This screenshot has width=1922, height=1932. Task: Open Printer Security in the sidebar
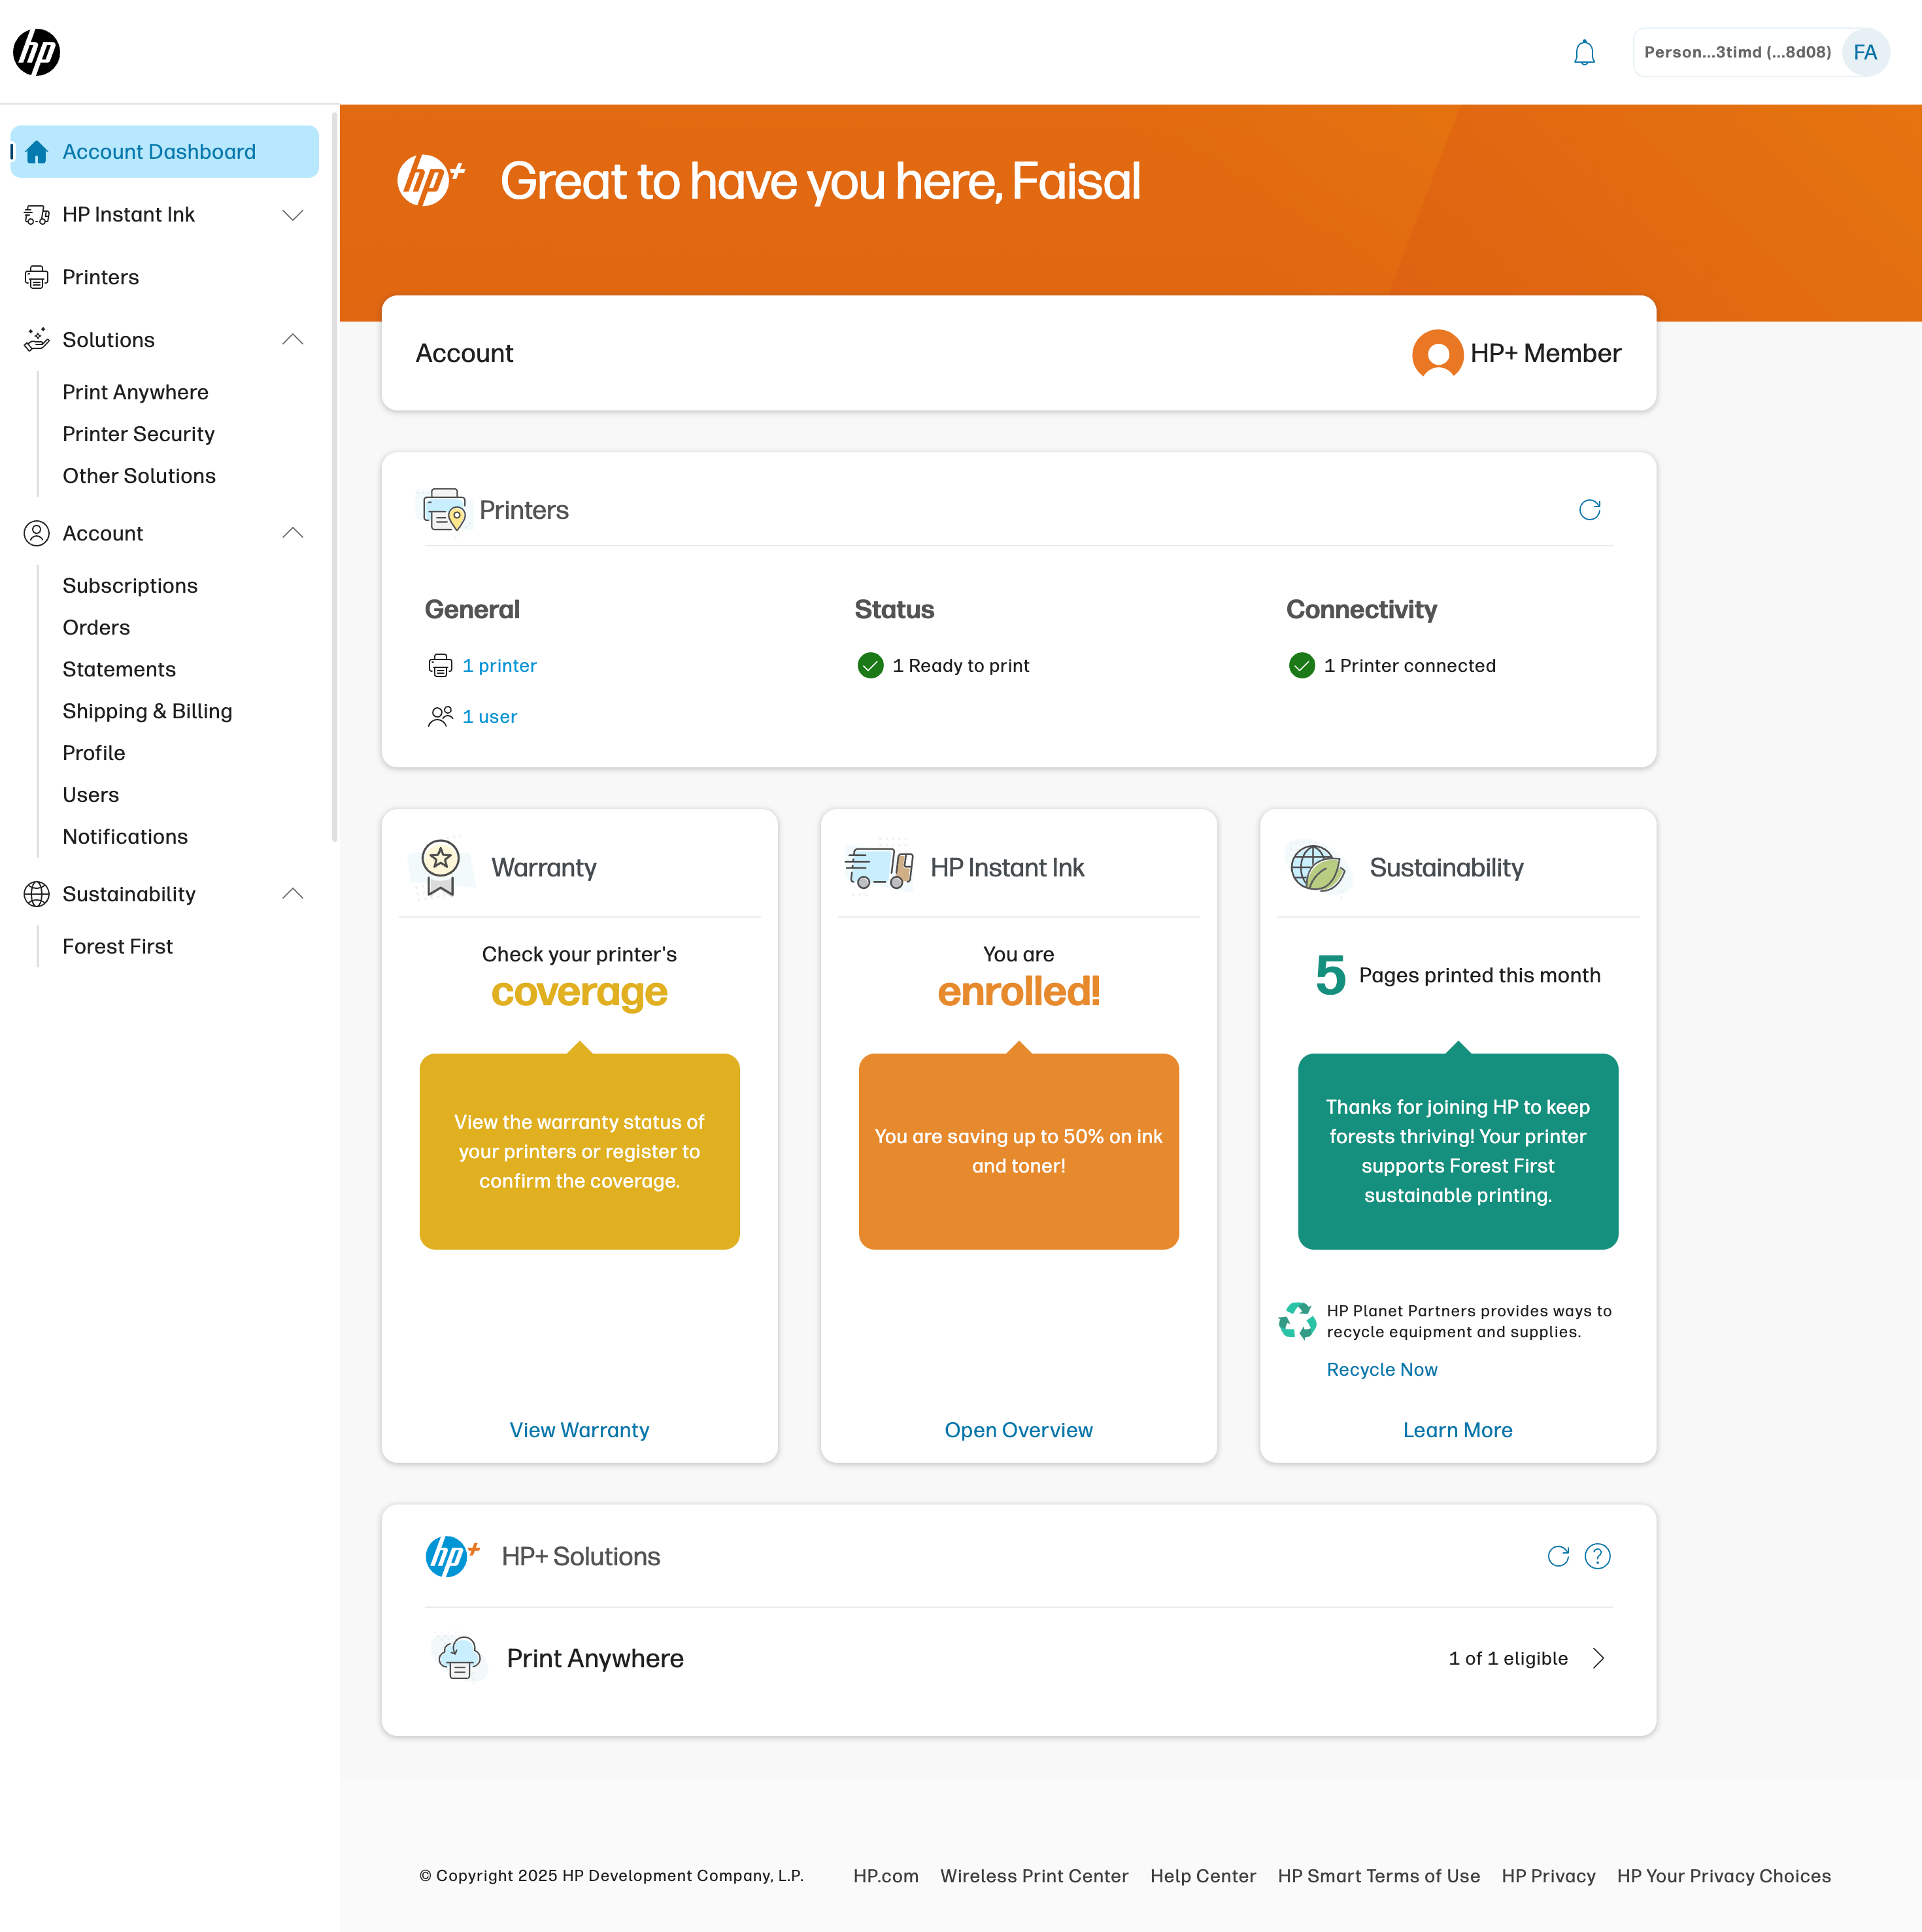tap(138, 434)
